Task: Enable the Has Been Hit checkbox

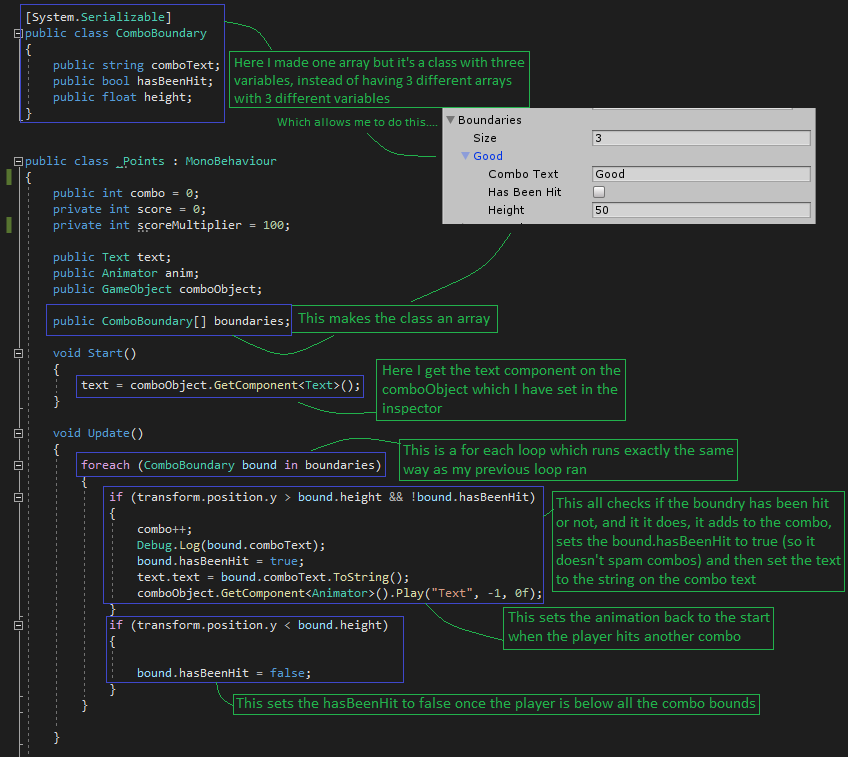Action: click(x=599, y=192)
